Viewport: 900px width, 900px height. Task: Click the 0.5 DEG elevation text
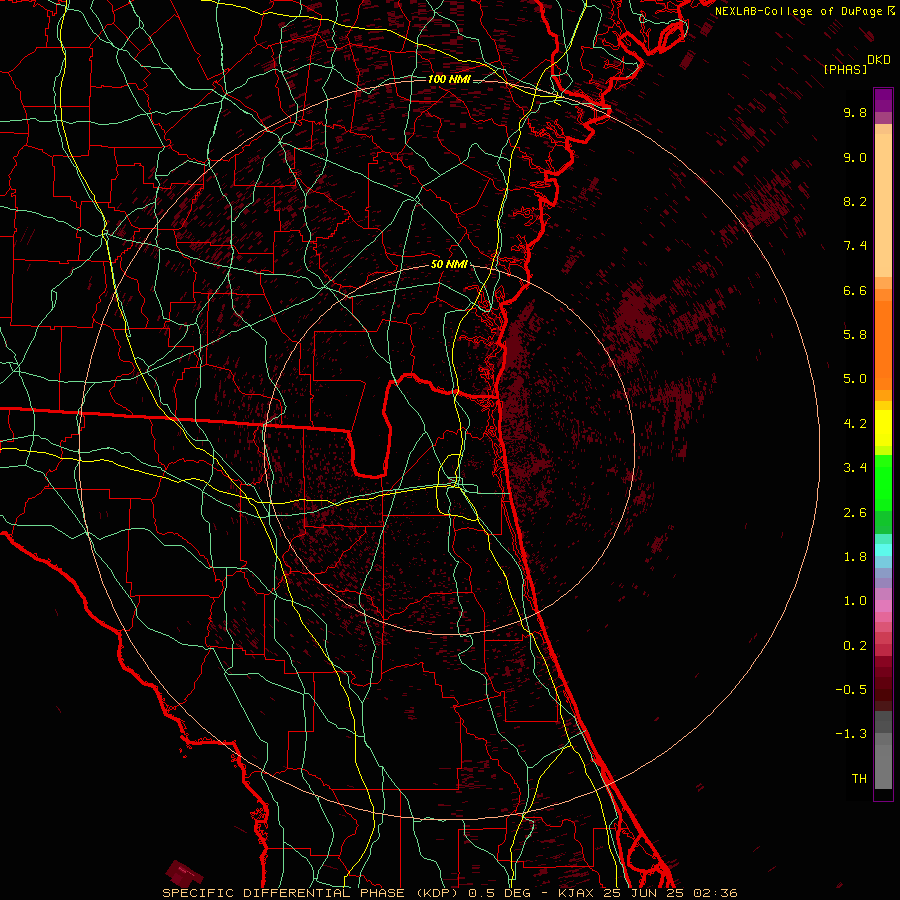[499, 893]
